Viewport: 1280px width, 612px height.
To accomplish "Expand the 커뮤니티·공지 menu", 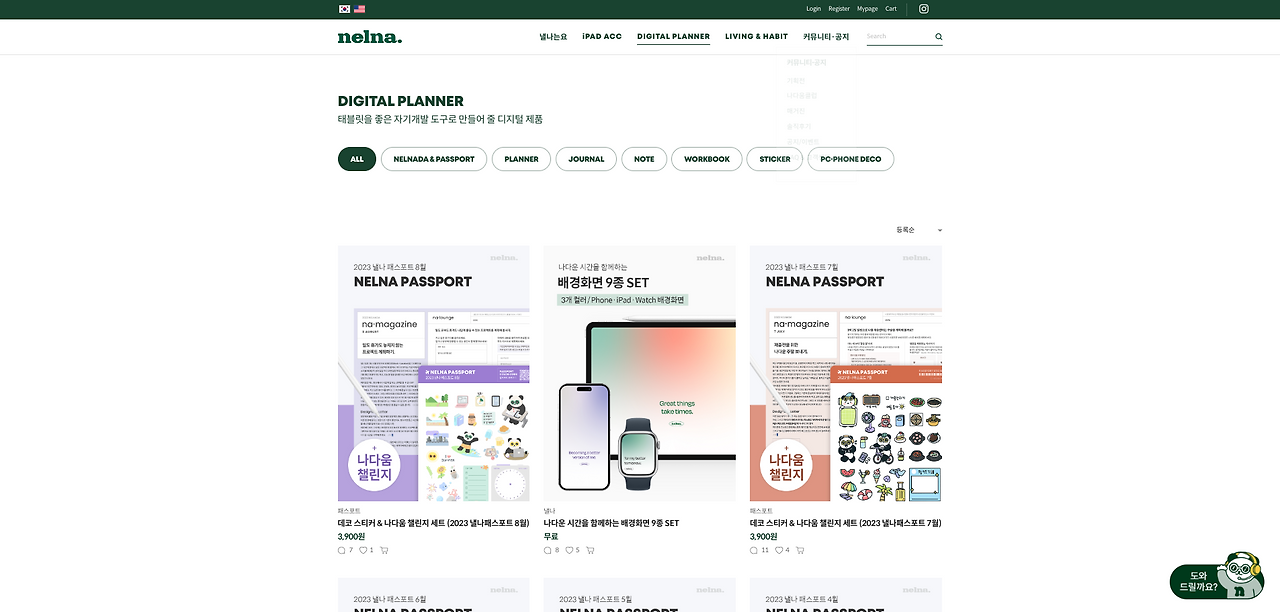I will [826, 37].
